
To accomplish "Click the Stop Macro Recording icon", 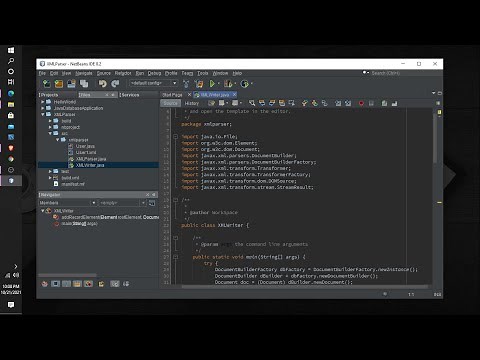I will (x=371, y=103).
